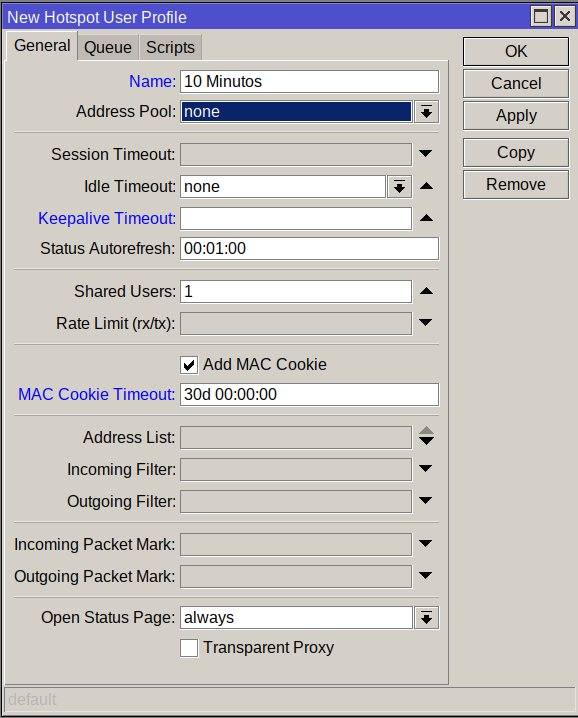Expand the Outgoing Filter field arrow
This screenshot has width=578, height=718.
(x=425, y=500)
